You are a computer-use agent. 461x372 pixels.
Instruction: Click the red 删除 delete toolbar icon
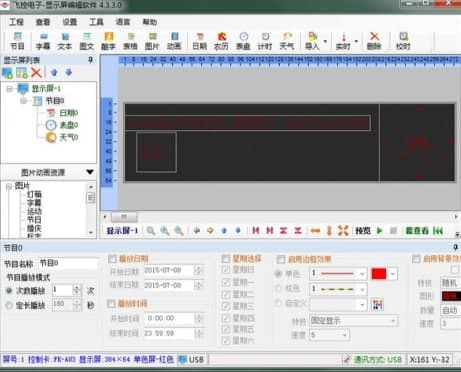pyautogui.click(x=374, y=41)
